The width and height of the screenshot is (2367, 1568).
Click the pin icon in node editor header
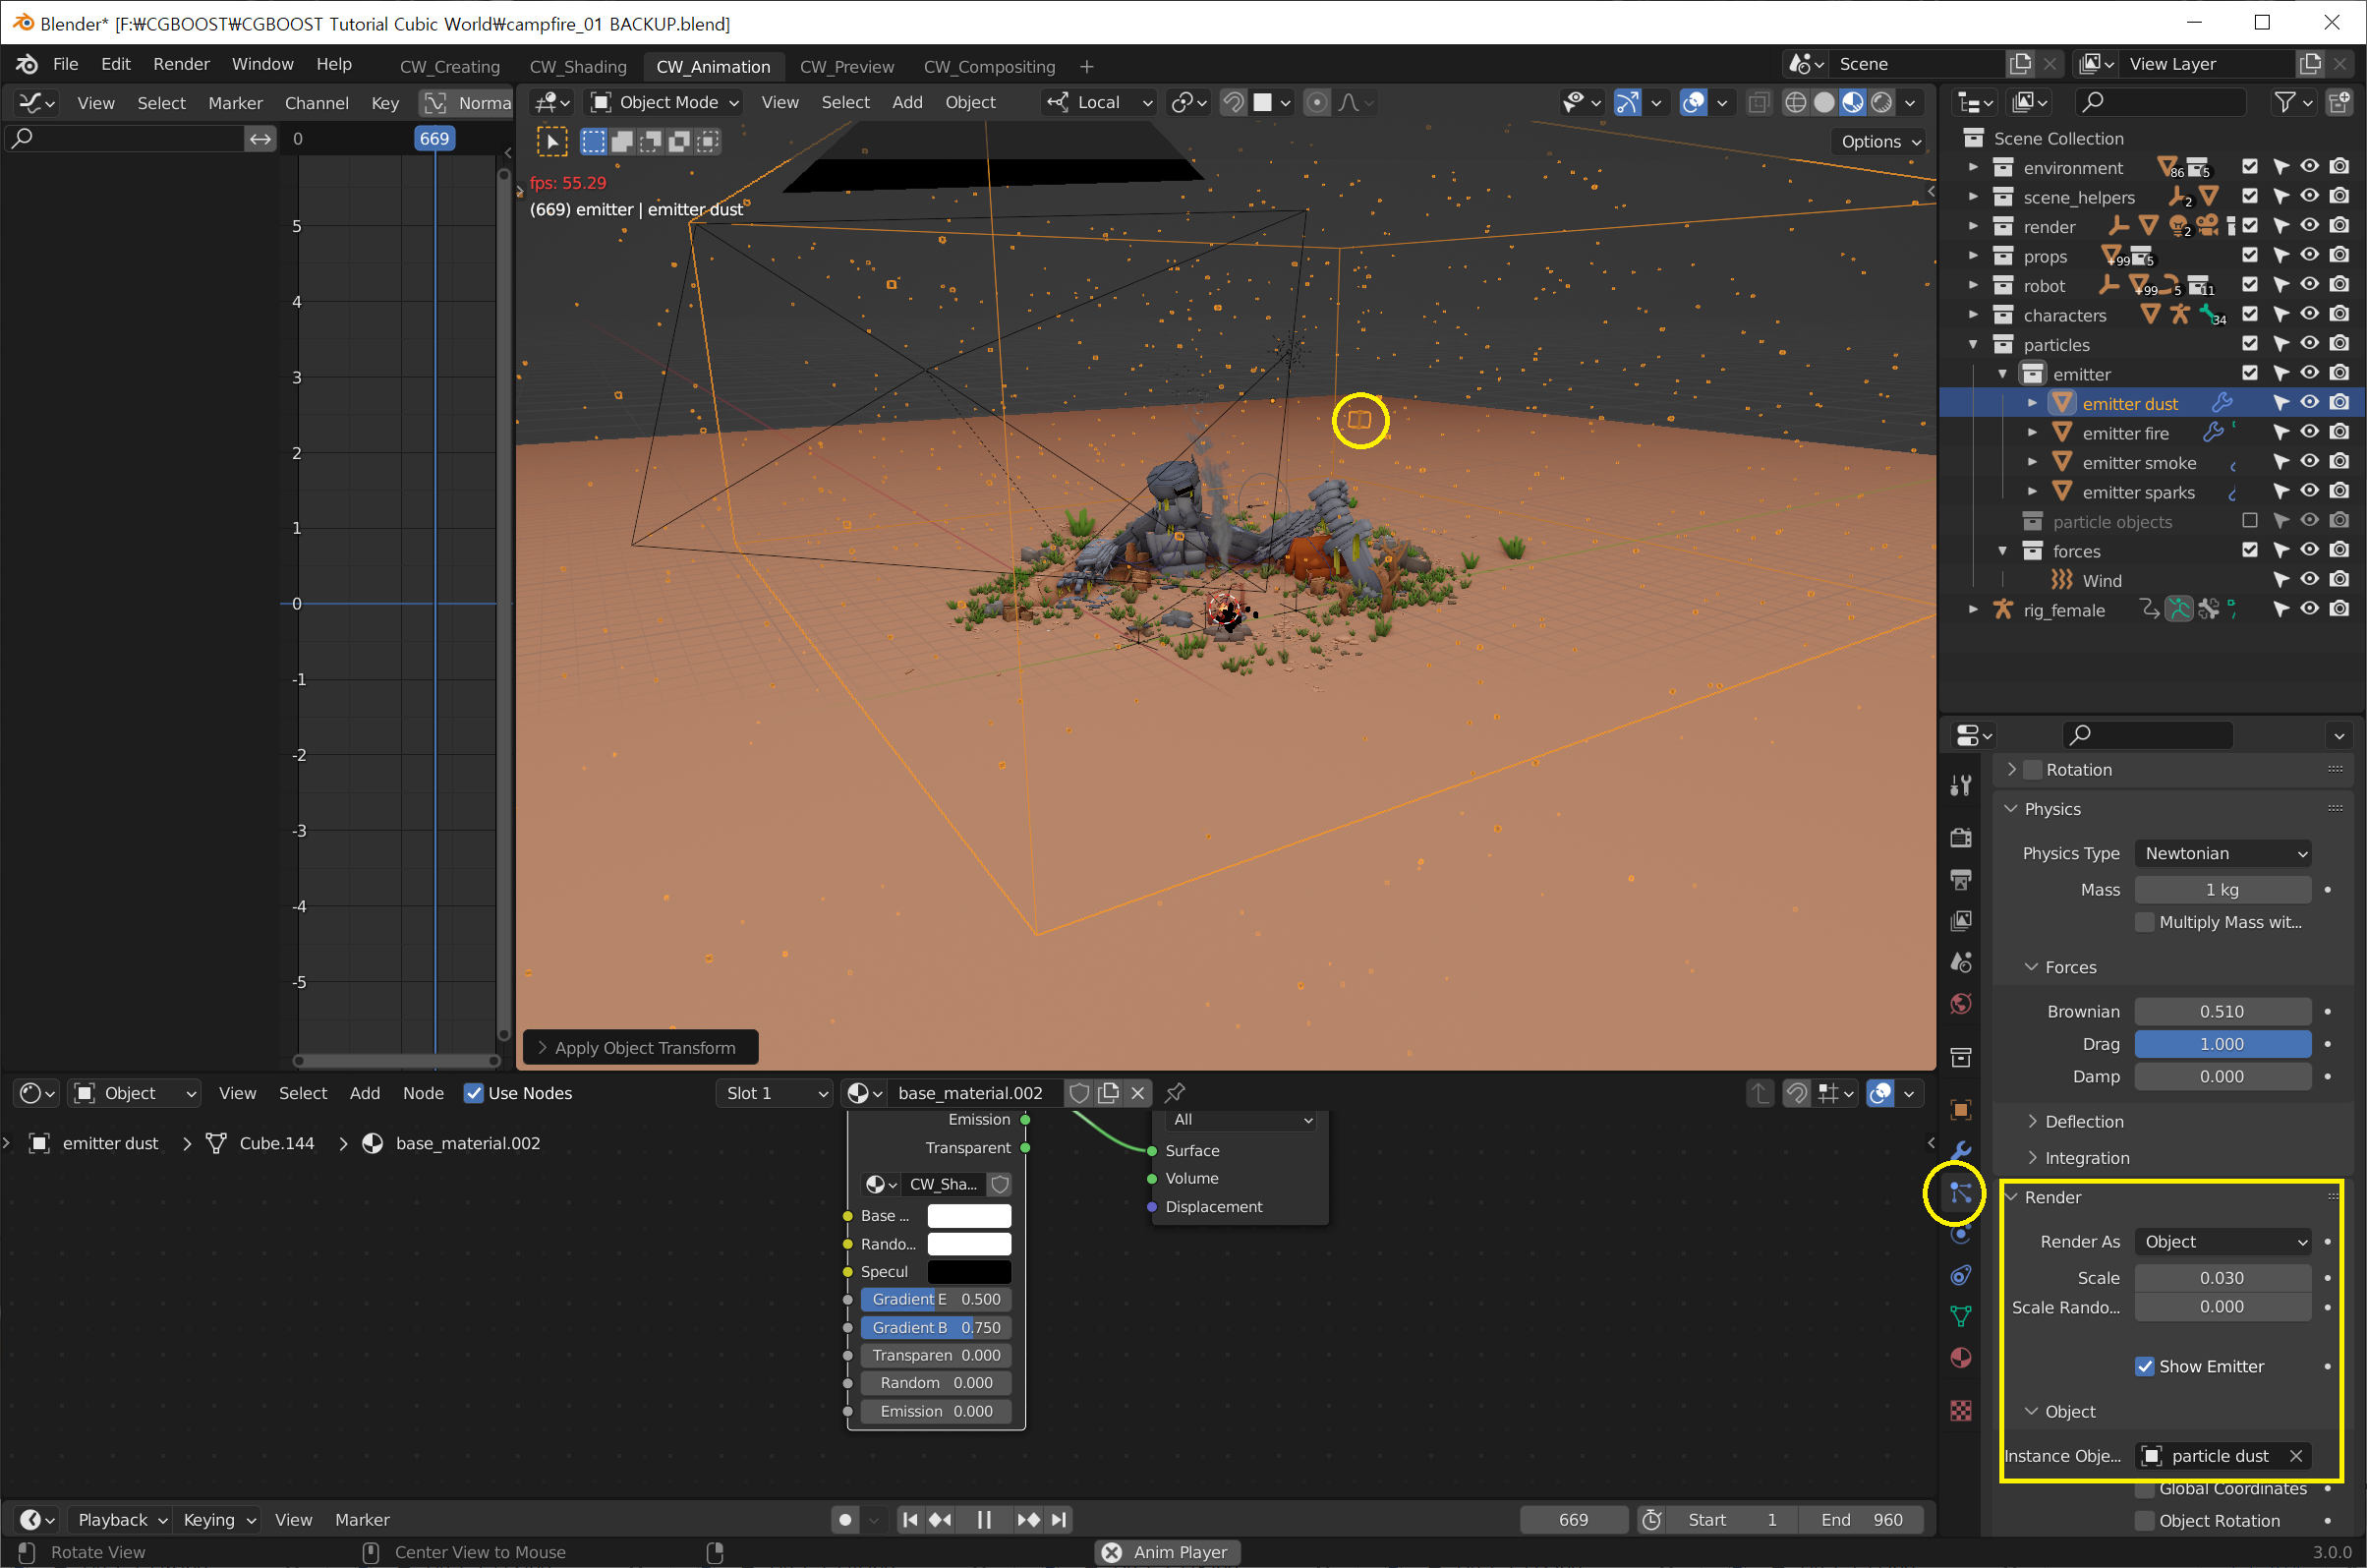click(x=1175, y=1092)
